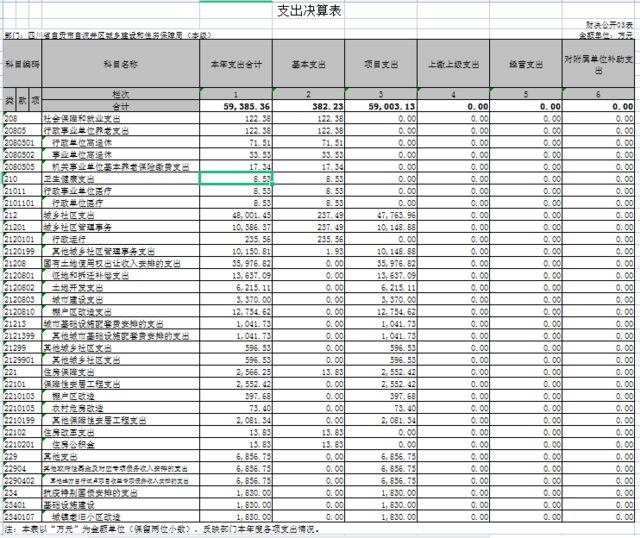Select the 对附属单位补助支出 header cell

coord(597,64)
